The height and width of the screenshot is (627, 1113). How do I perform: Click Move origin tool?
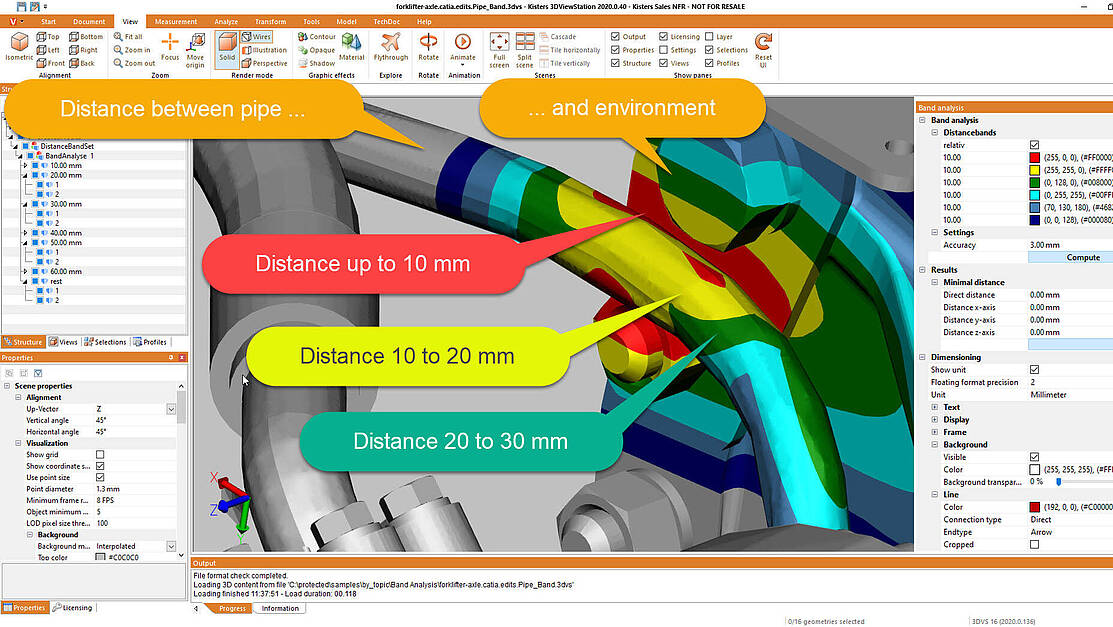coord(195,50)
